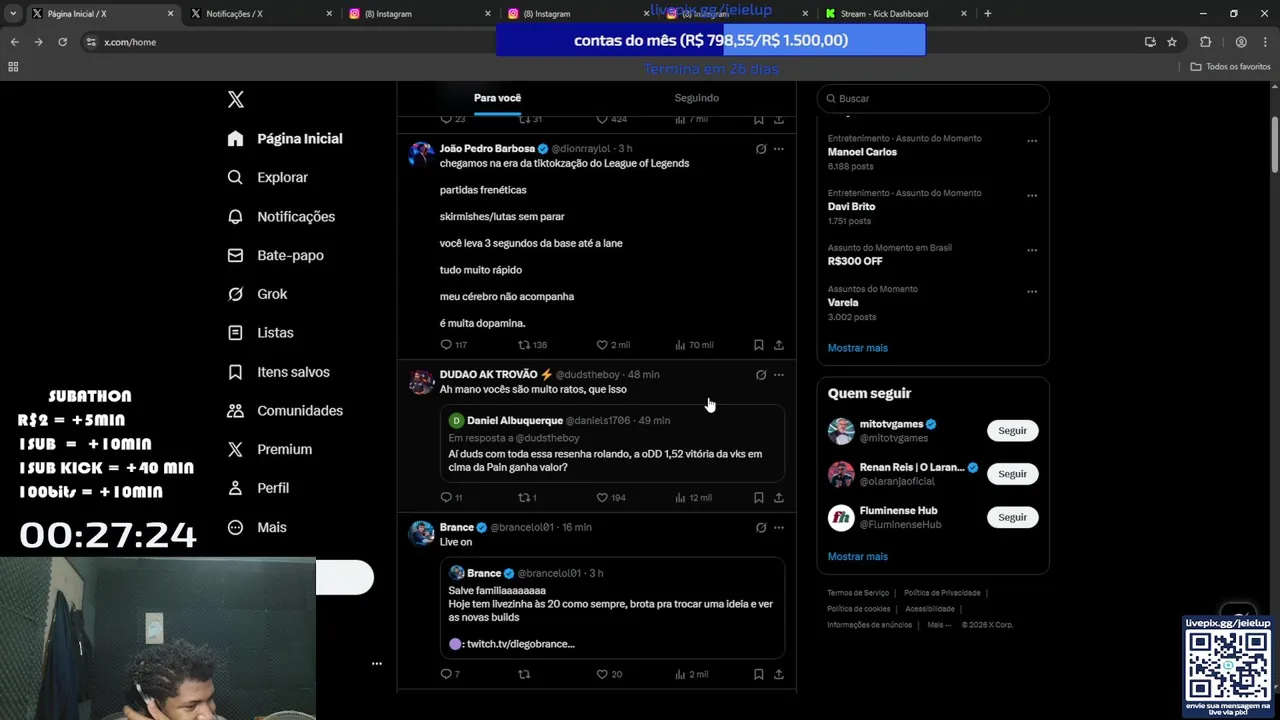Viewport: 1280px width, 720px height.
Task: Open new browser tab
Action: [x=988, y=14]
